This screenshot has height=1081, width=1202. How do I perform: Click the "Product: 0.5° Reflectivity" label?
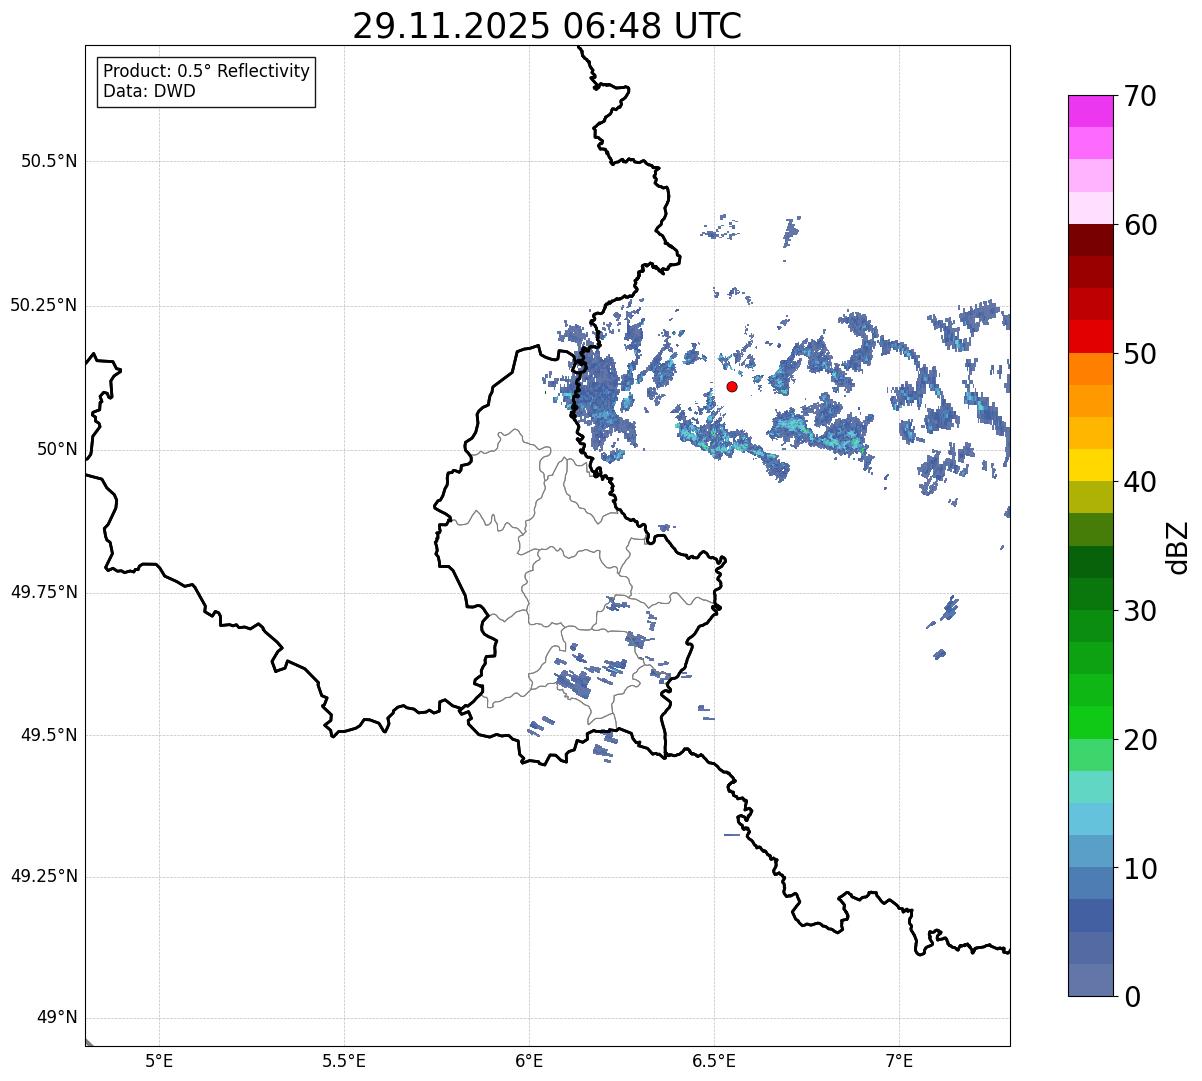coord(206,71)
